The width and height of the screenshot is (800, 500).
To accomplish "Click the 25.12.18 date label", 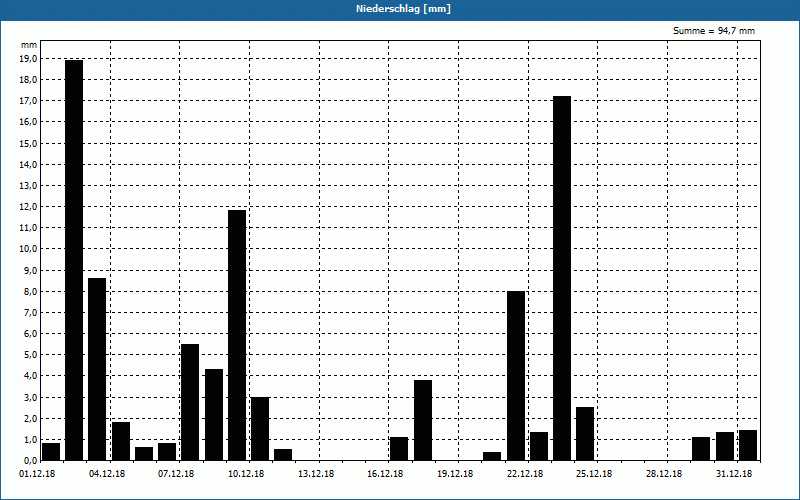I will (594, 474).
